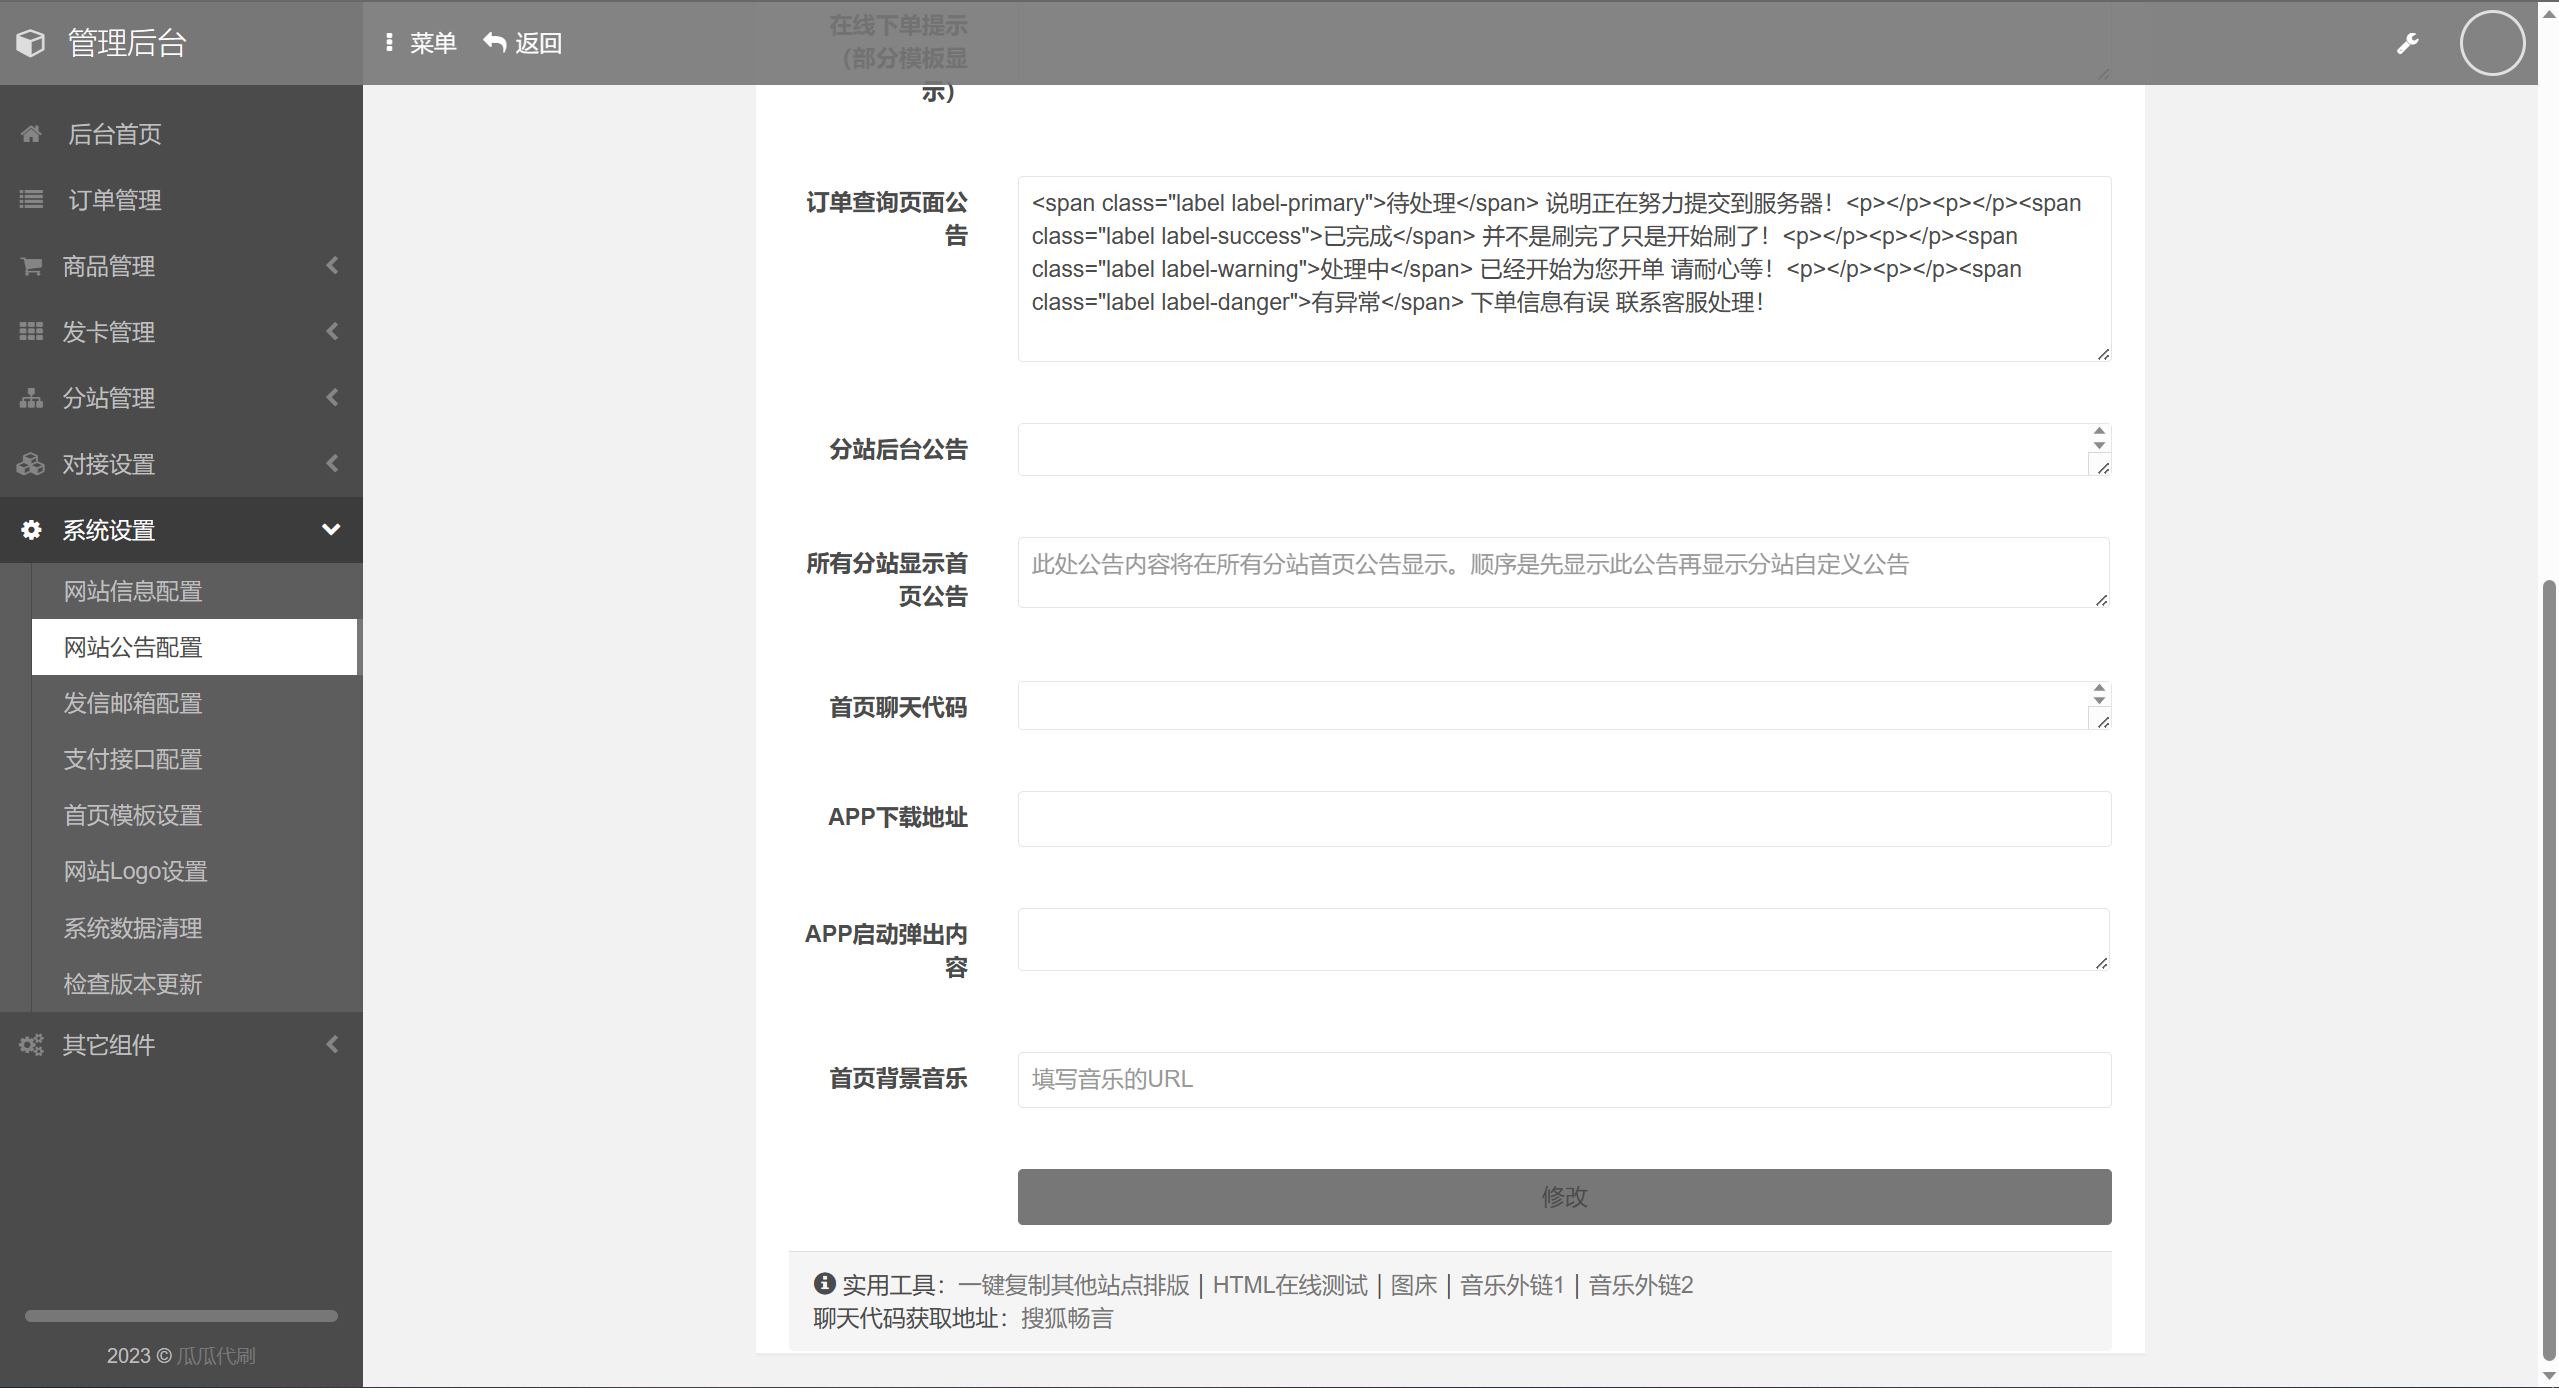The width and height of the screenshot is (2559, 1388).
Task: Expand the 发卡管理 submenu arrow
Action: point(332,332)
